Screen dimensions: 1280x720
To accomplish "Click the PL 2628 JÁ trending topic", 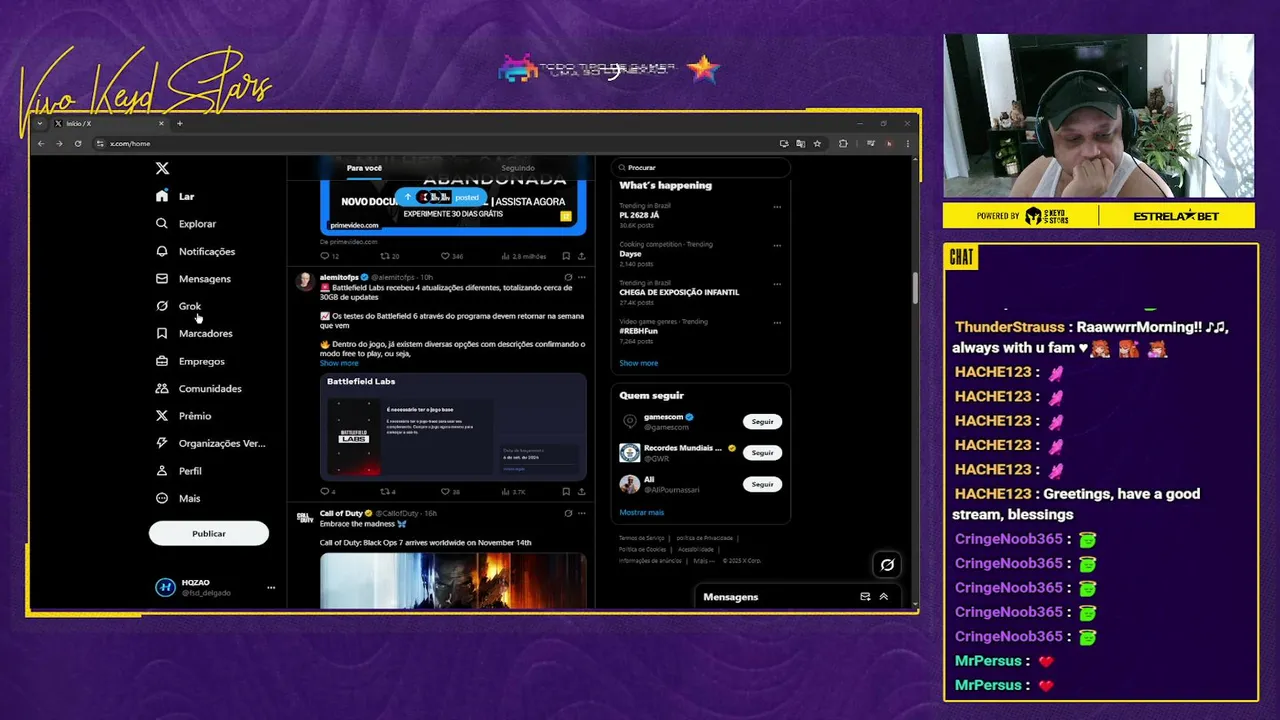I will click(x=639, y=215).
